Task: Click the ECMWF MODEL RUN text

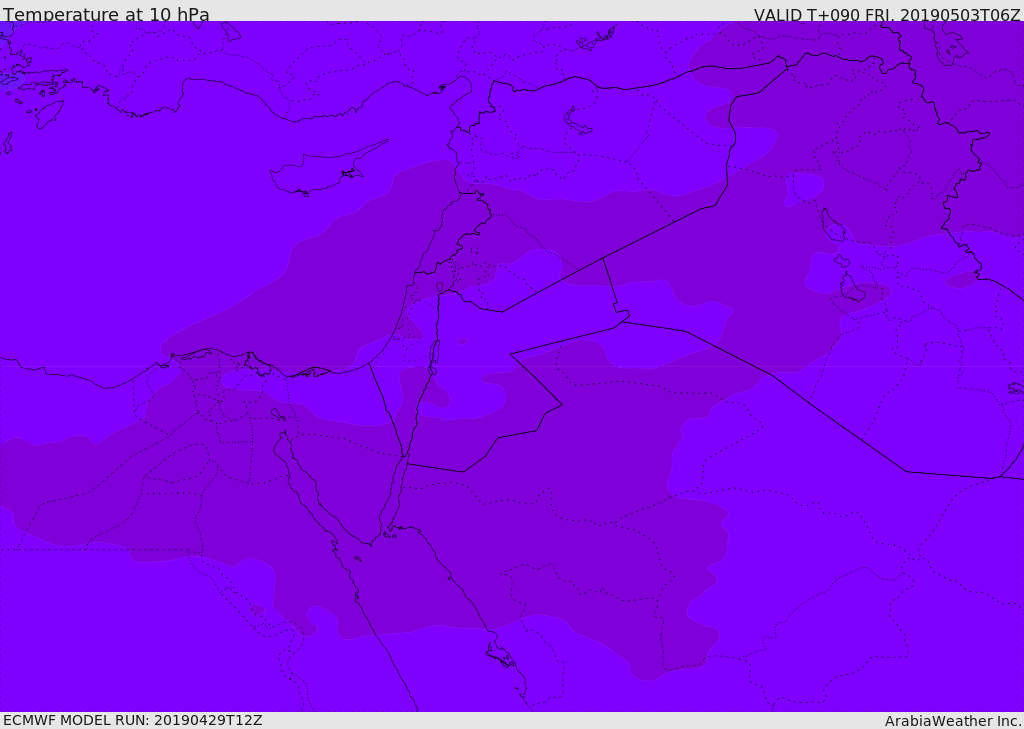Action: pyautogui.click(x=133, y=720)
